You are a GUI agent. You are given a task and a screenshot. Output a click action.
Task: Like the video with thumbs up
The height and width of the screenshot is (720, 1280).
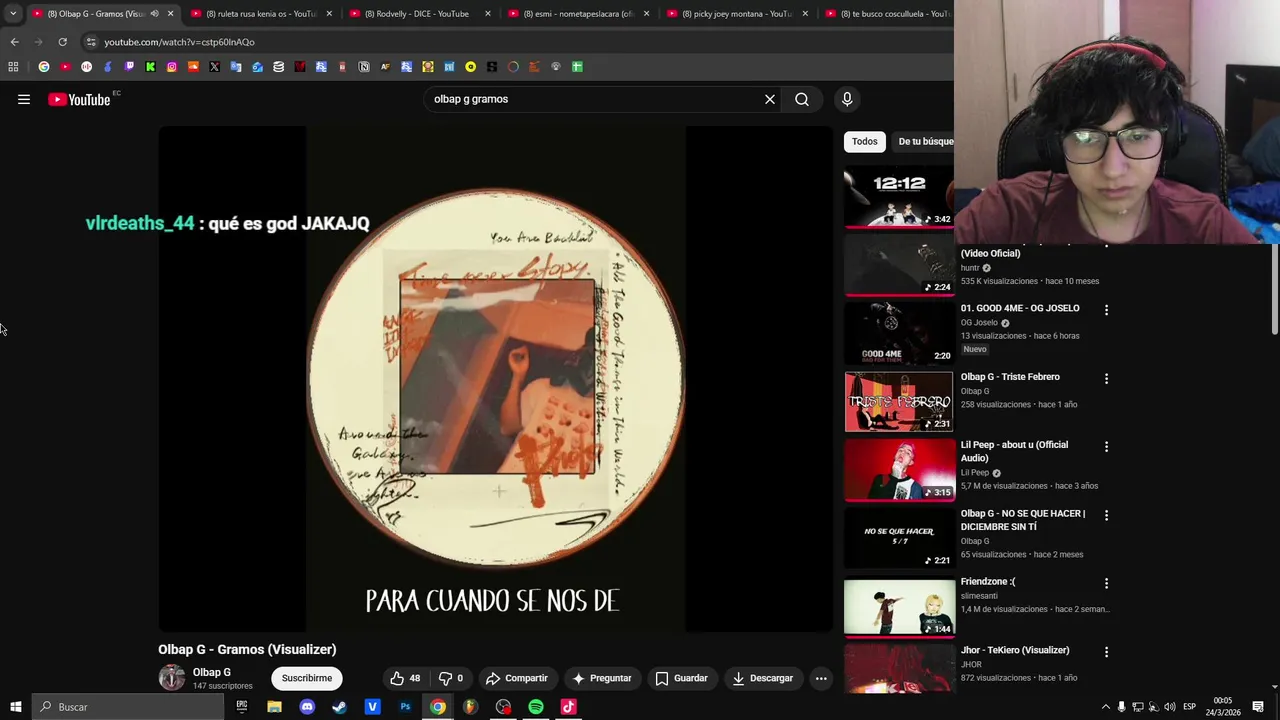pos(405,678)
